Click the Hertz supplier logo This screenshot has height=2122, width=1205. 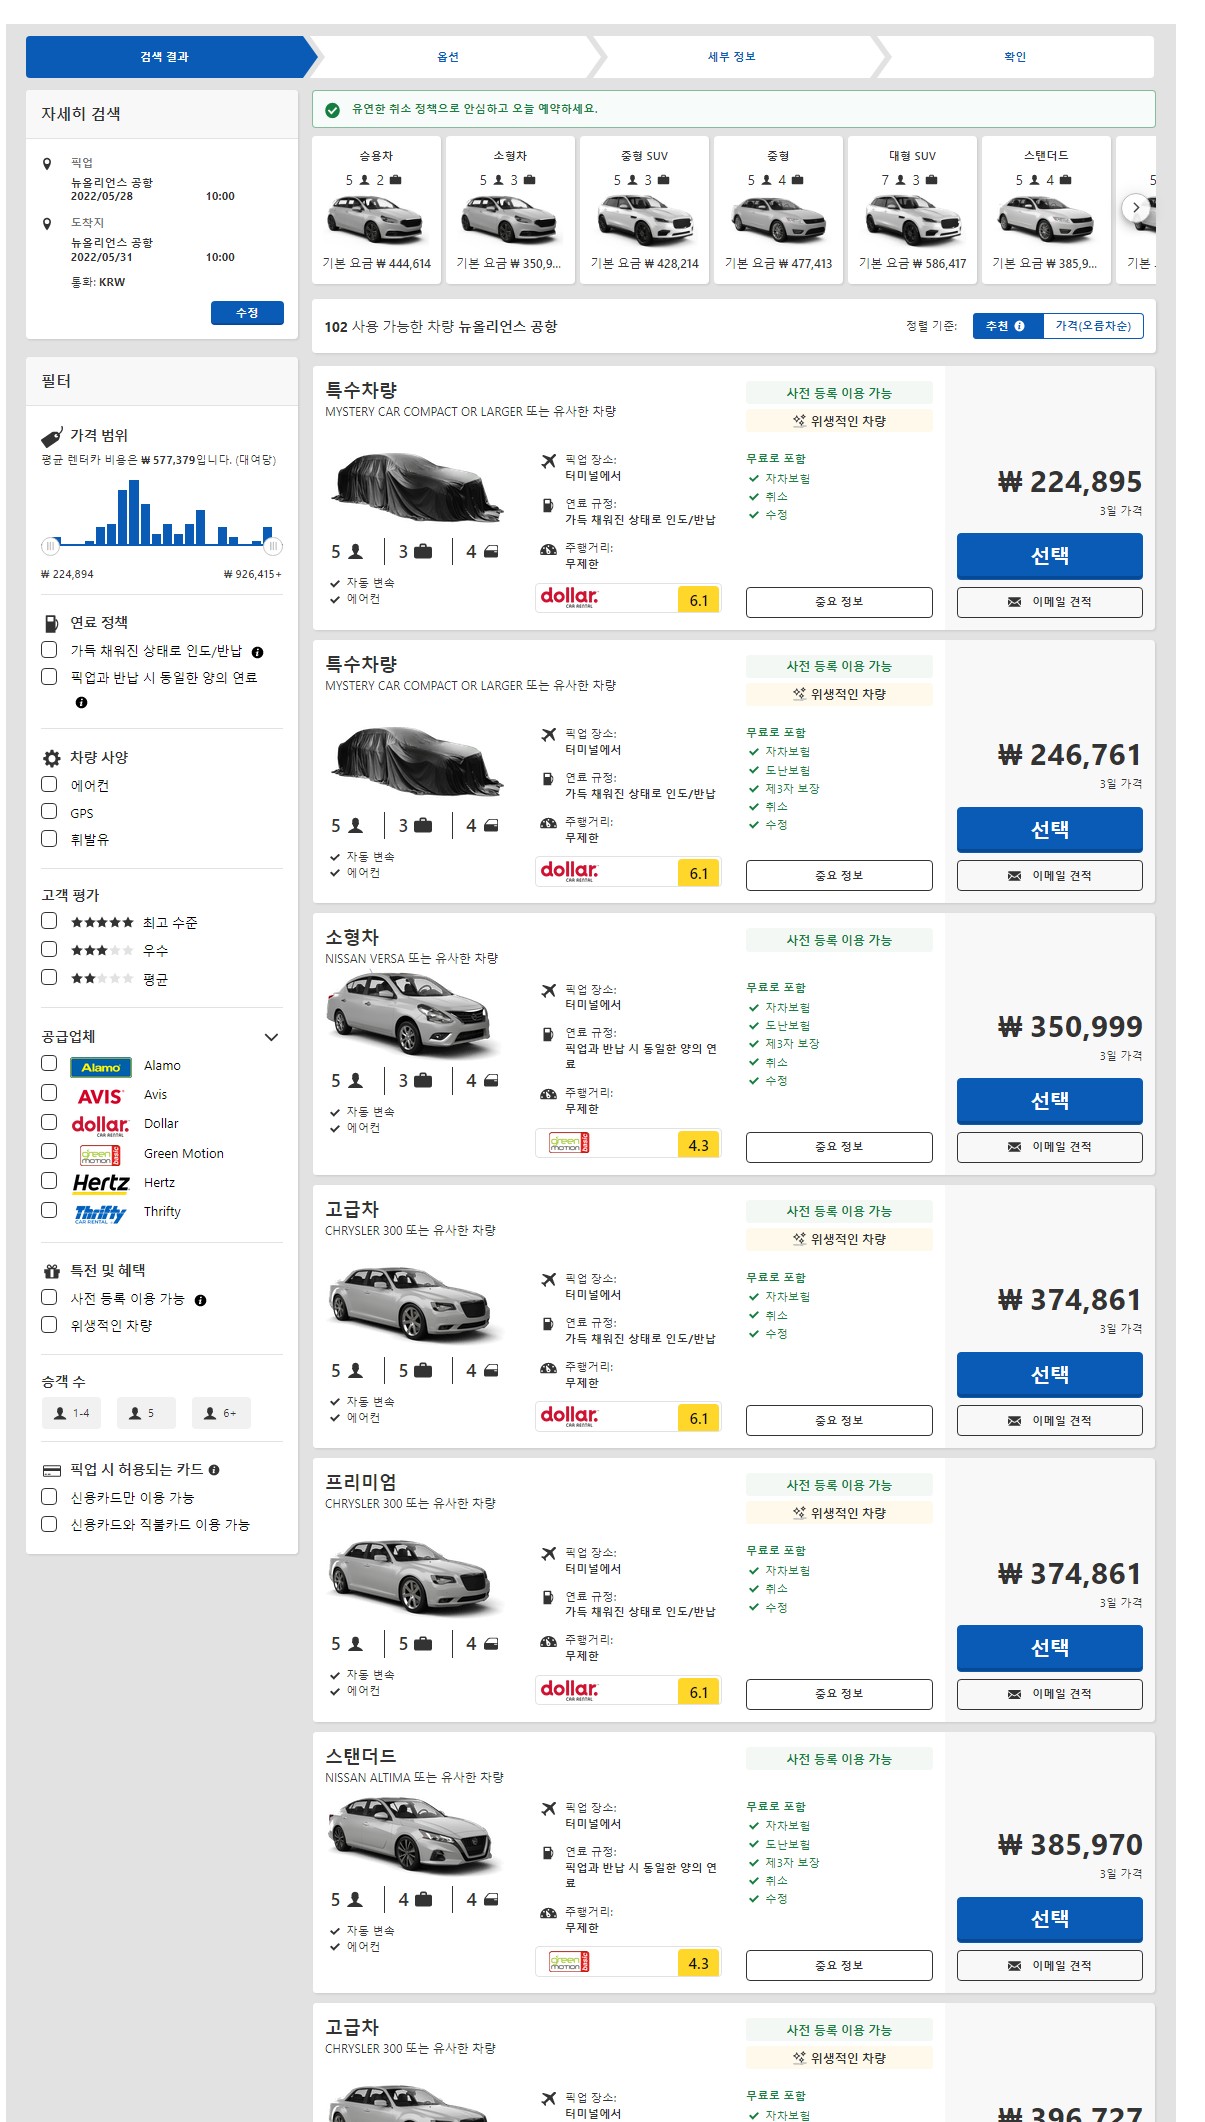click(x=101, y=1183)
